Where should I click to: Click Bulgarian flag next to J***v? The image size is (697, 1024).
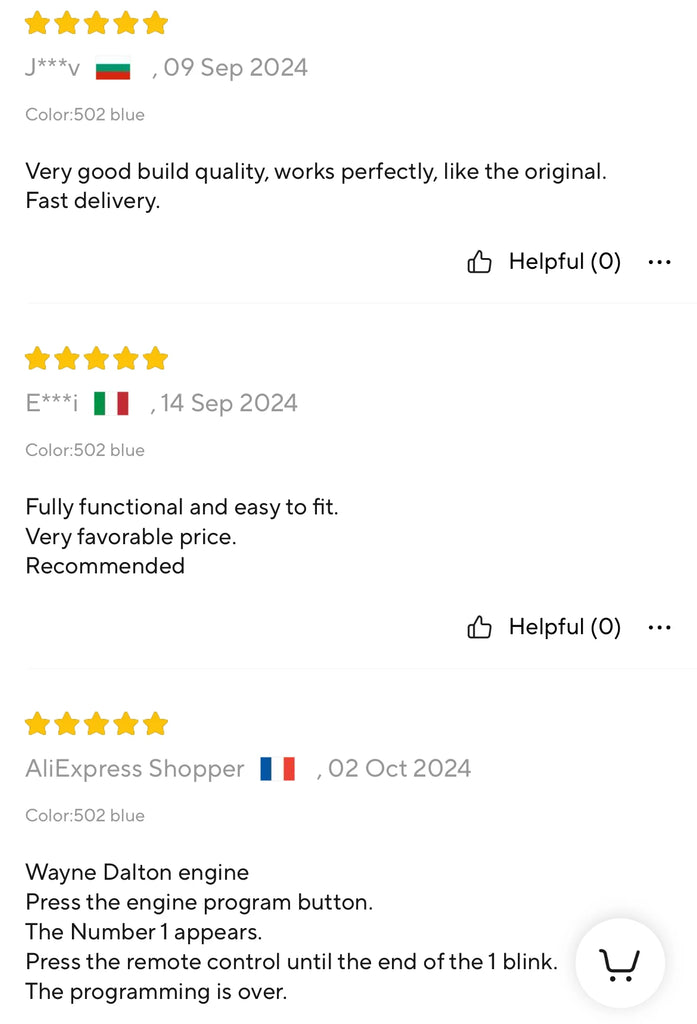pyautogui.click(x=113, y=70)
